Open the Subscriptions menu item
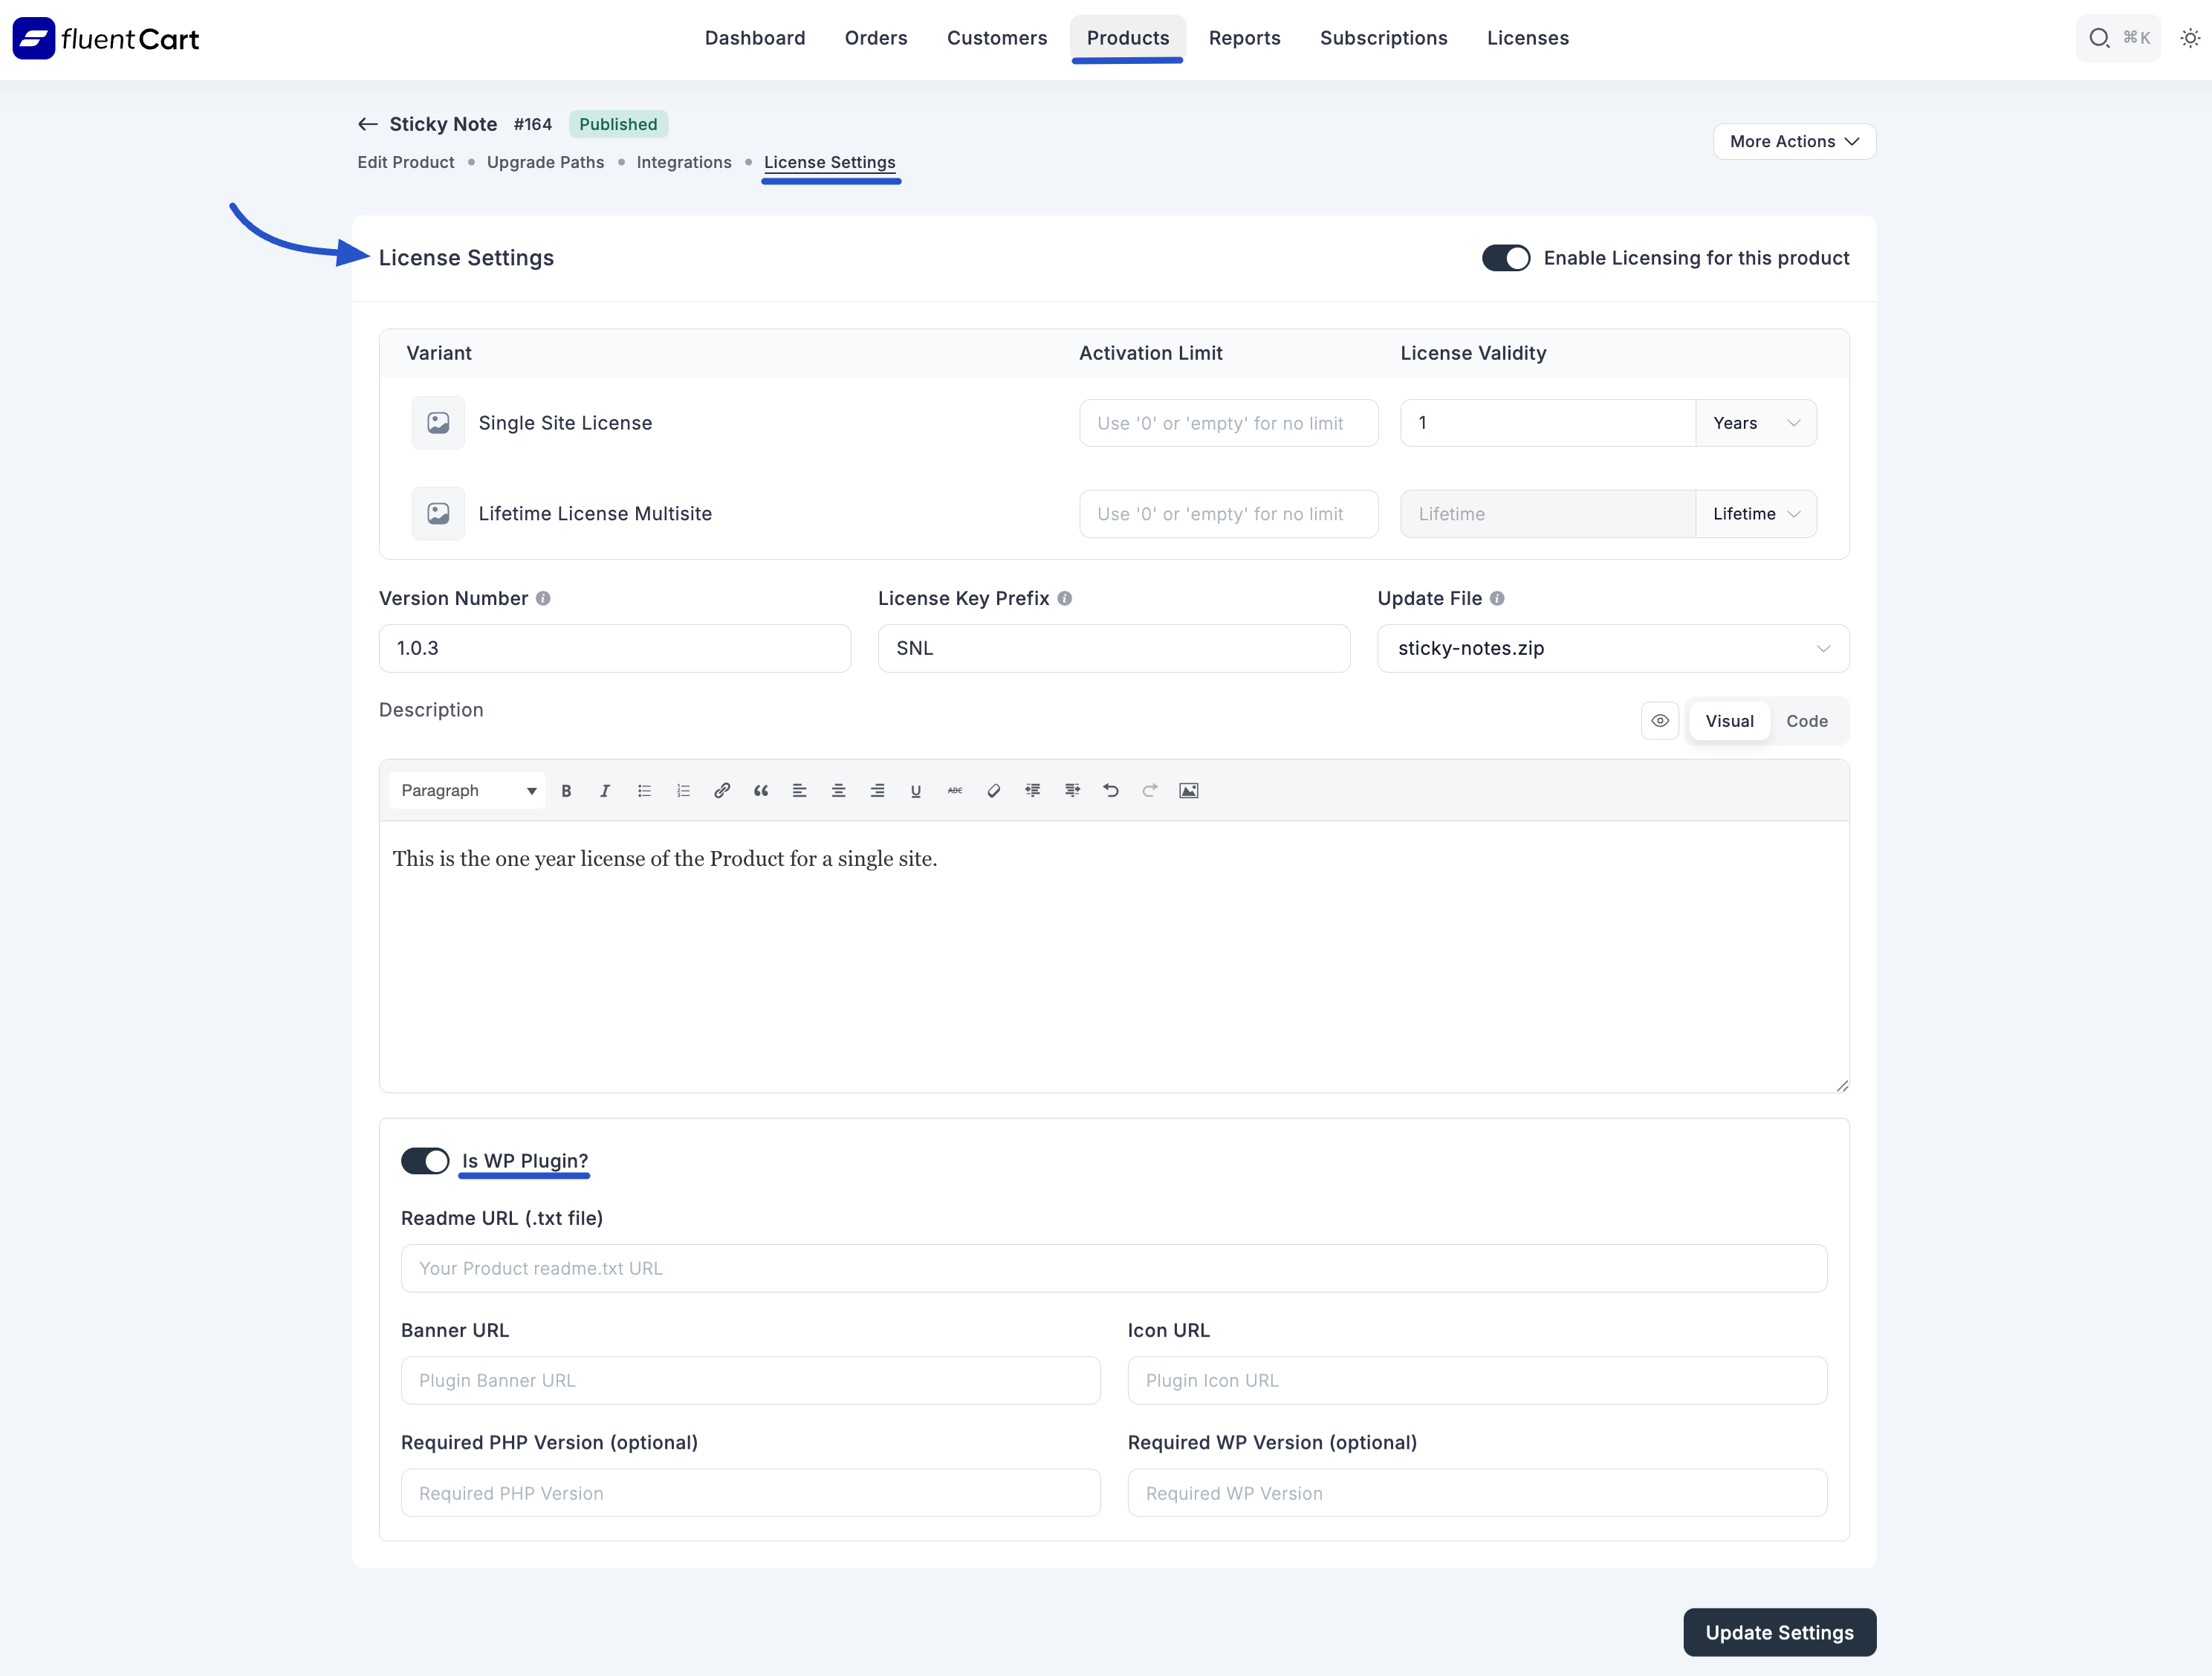 pyautogui.click(x=1384, y=38)
